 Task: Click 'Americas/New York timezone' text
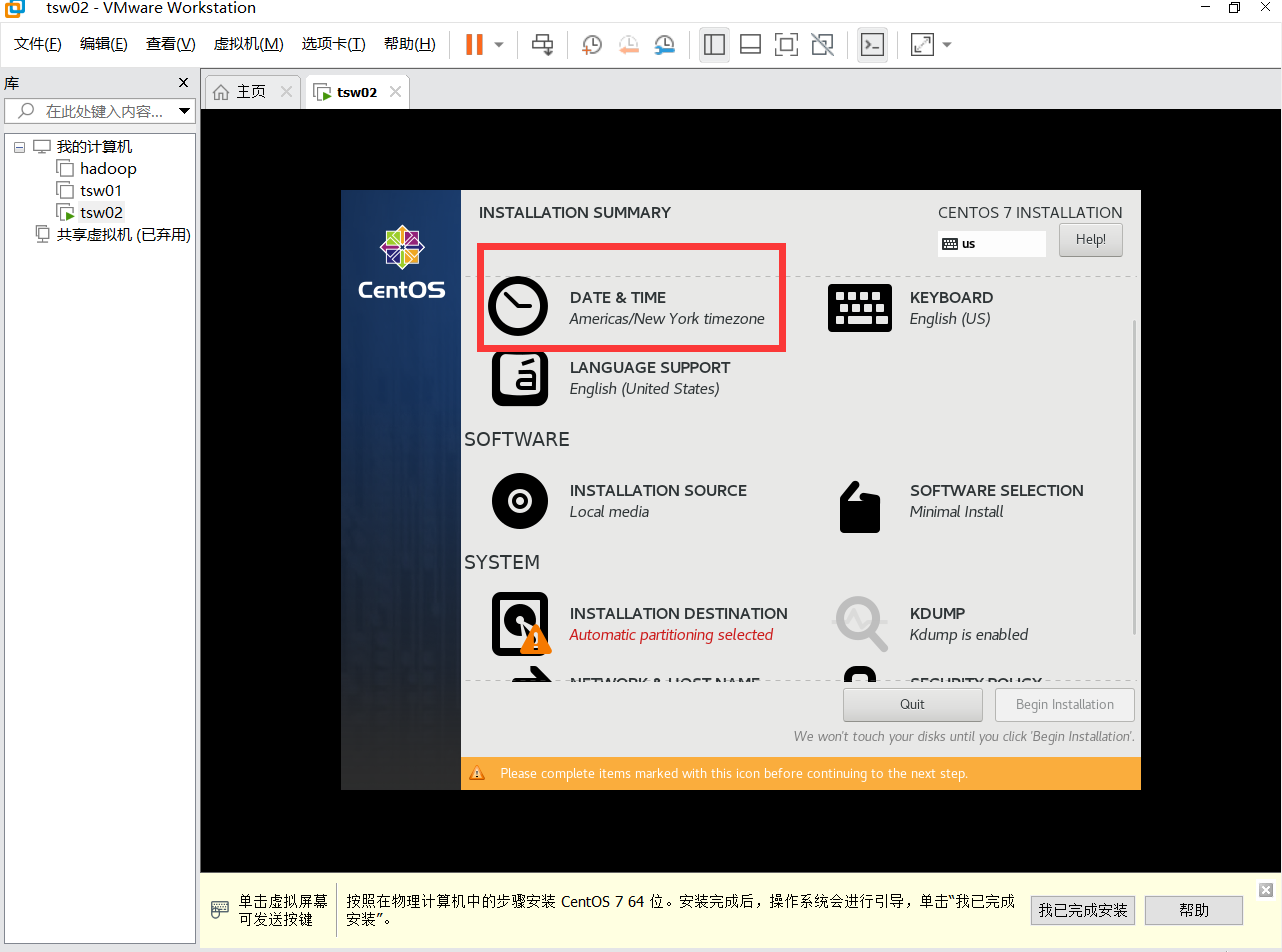pyautogui.click(x=667, y=319)
